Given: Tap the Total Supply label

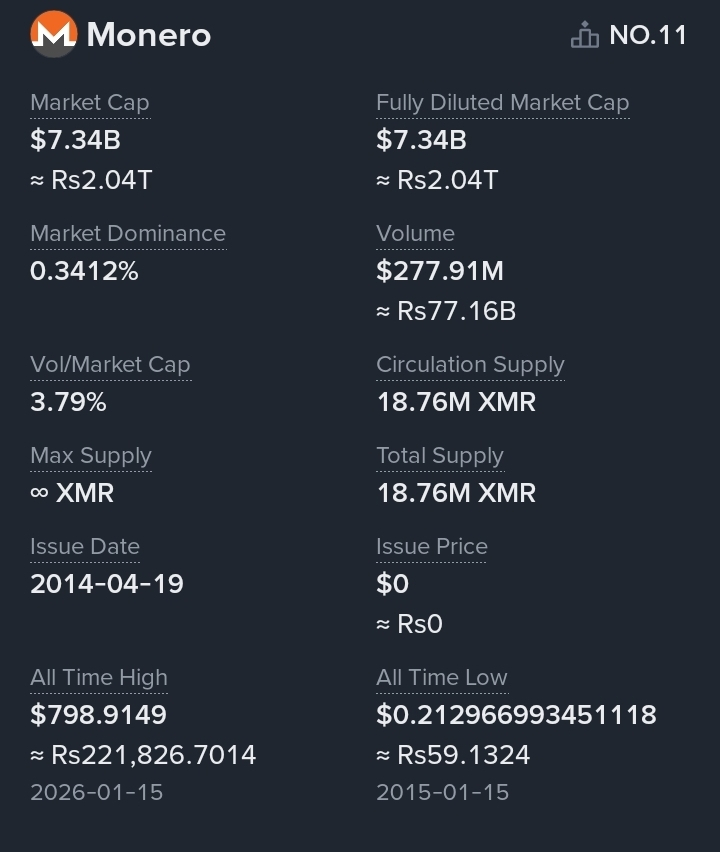Looking at the screenshot, I should click(x=440, y=456).
